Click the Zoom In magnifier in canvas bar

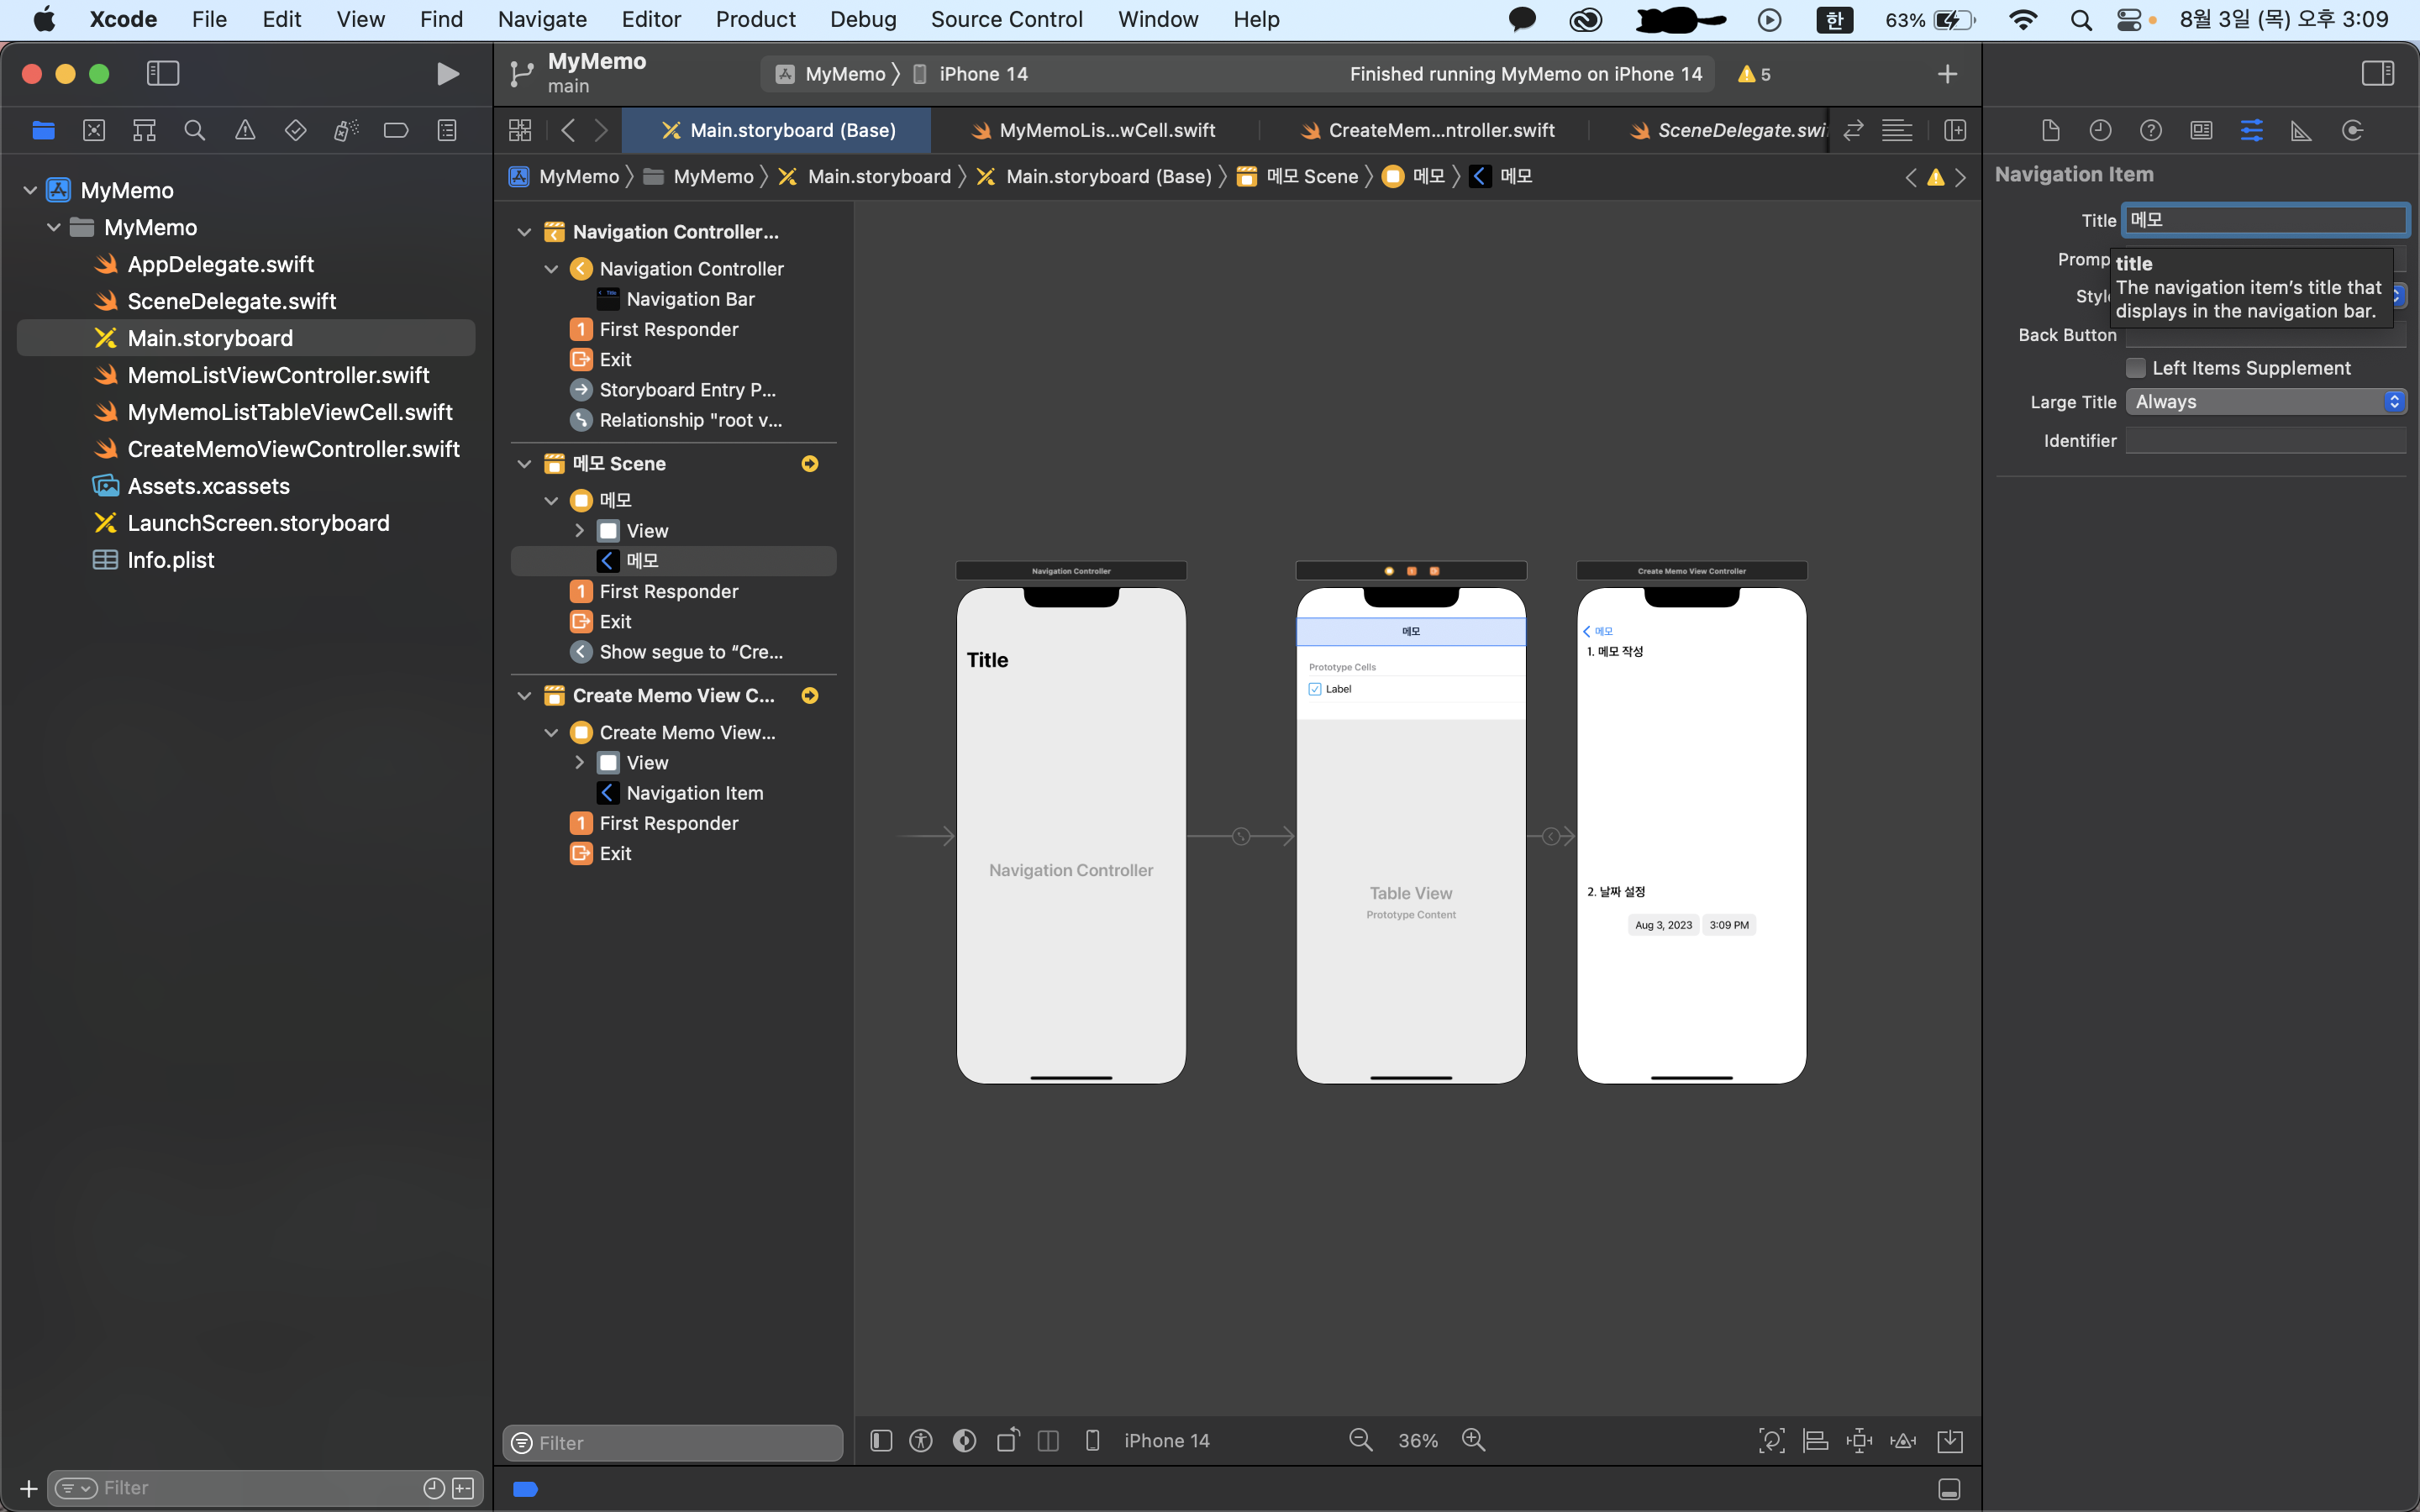(x=1473, y=1440)
